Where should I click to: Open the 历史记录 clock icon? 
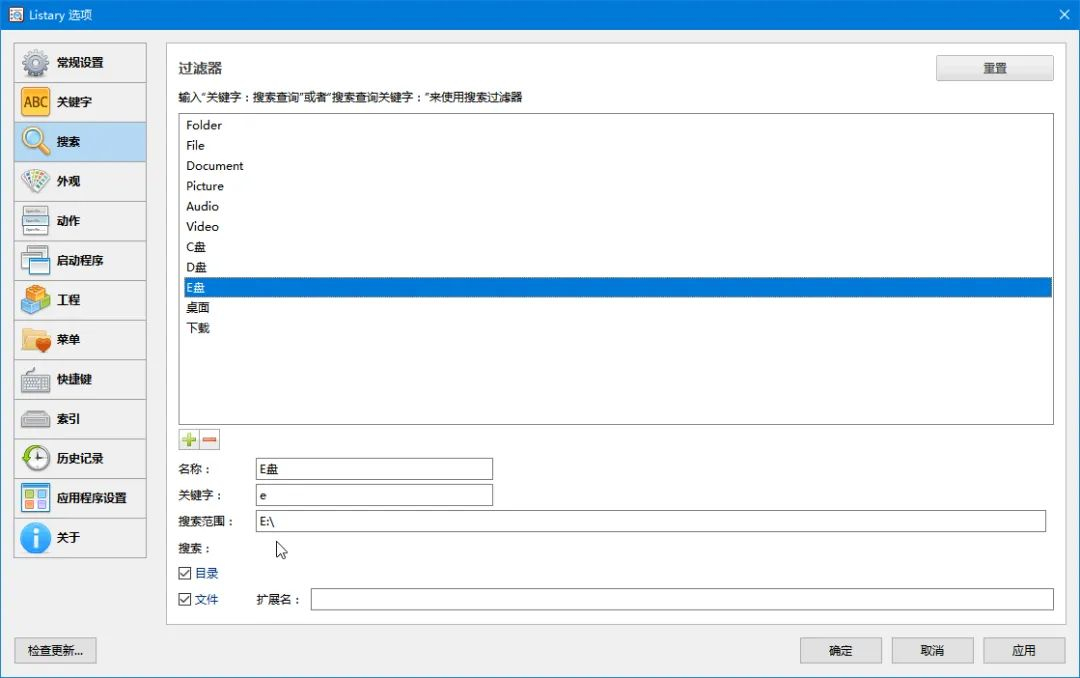point(35,458)
